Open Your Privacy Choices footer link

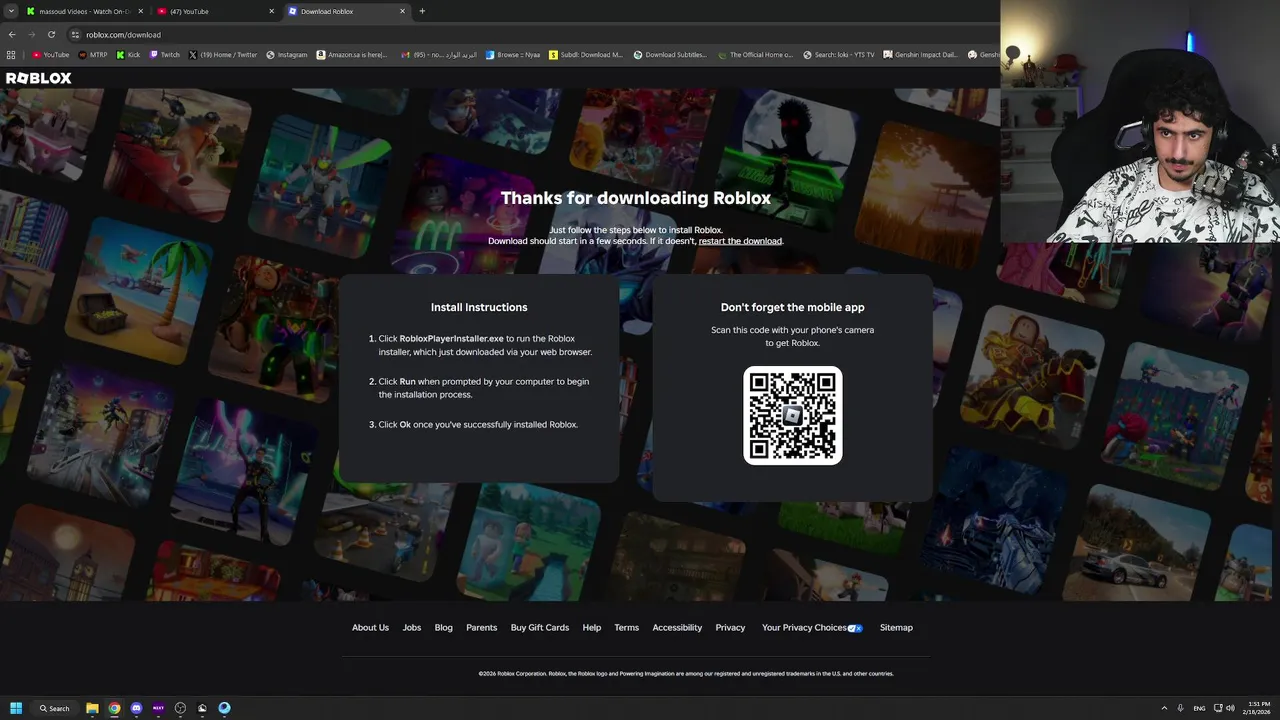click(812, 628)
